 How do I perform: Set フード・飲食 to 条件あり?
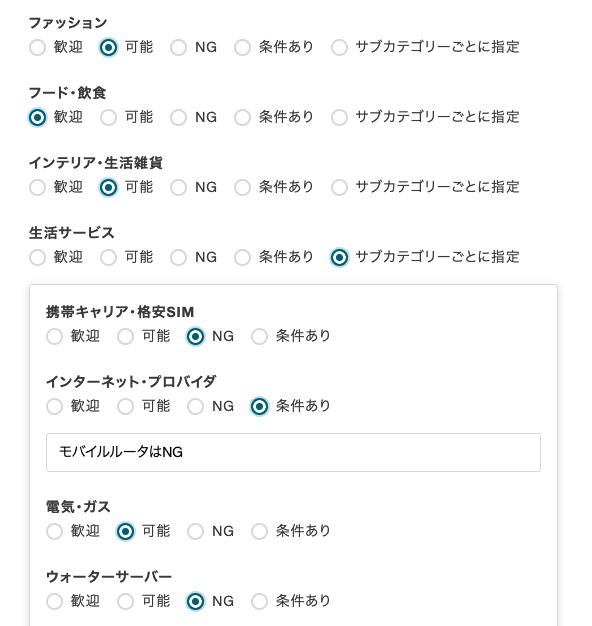(242, 117)
